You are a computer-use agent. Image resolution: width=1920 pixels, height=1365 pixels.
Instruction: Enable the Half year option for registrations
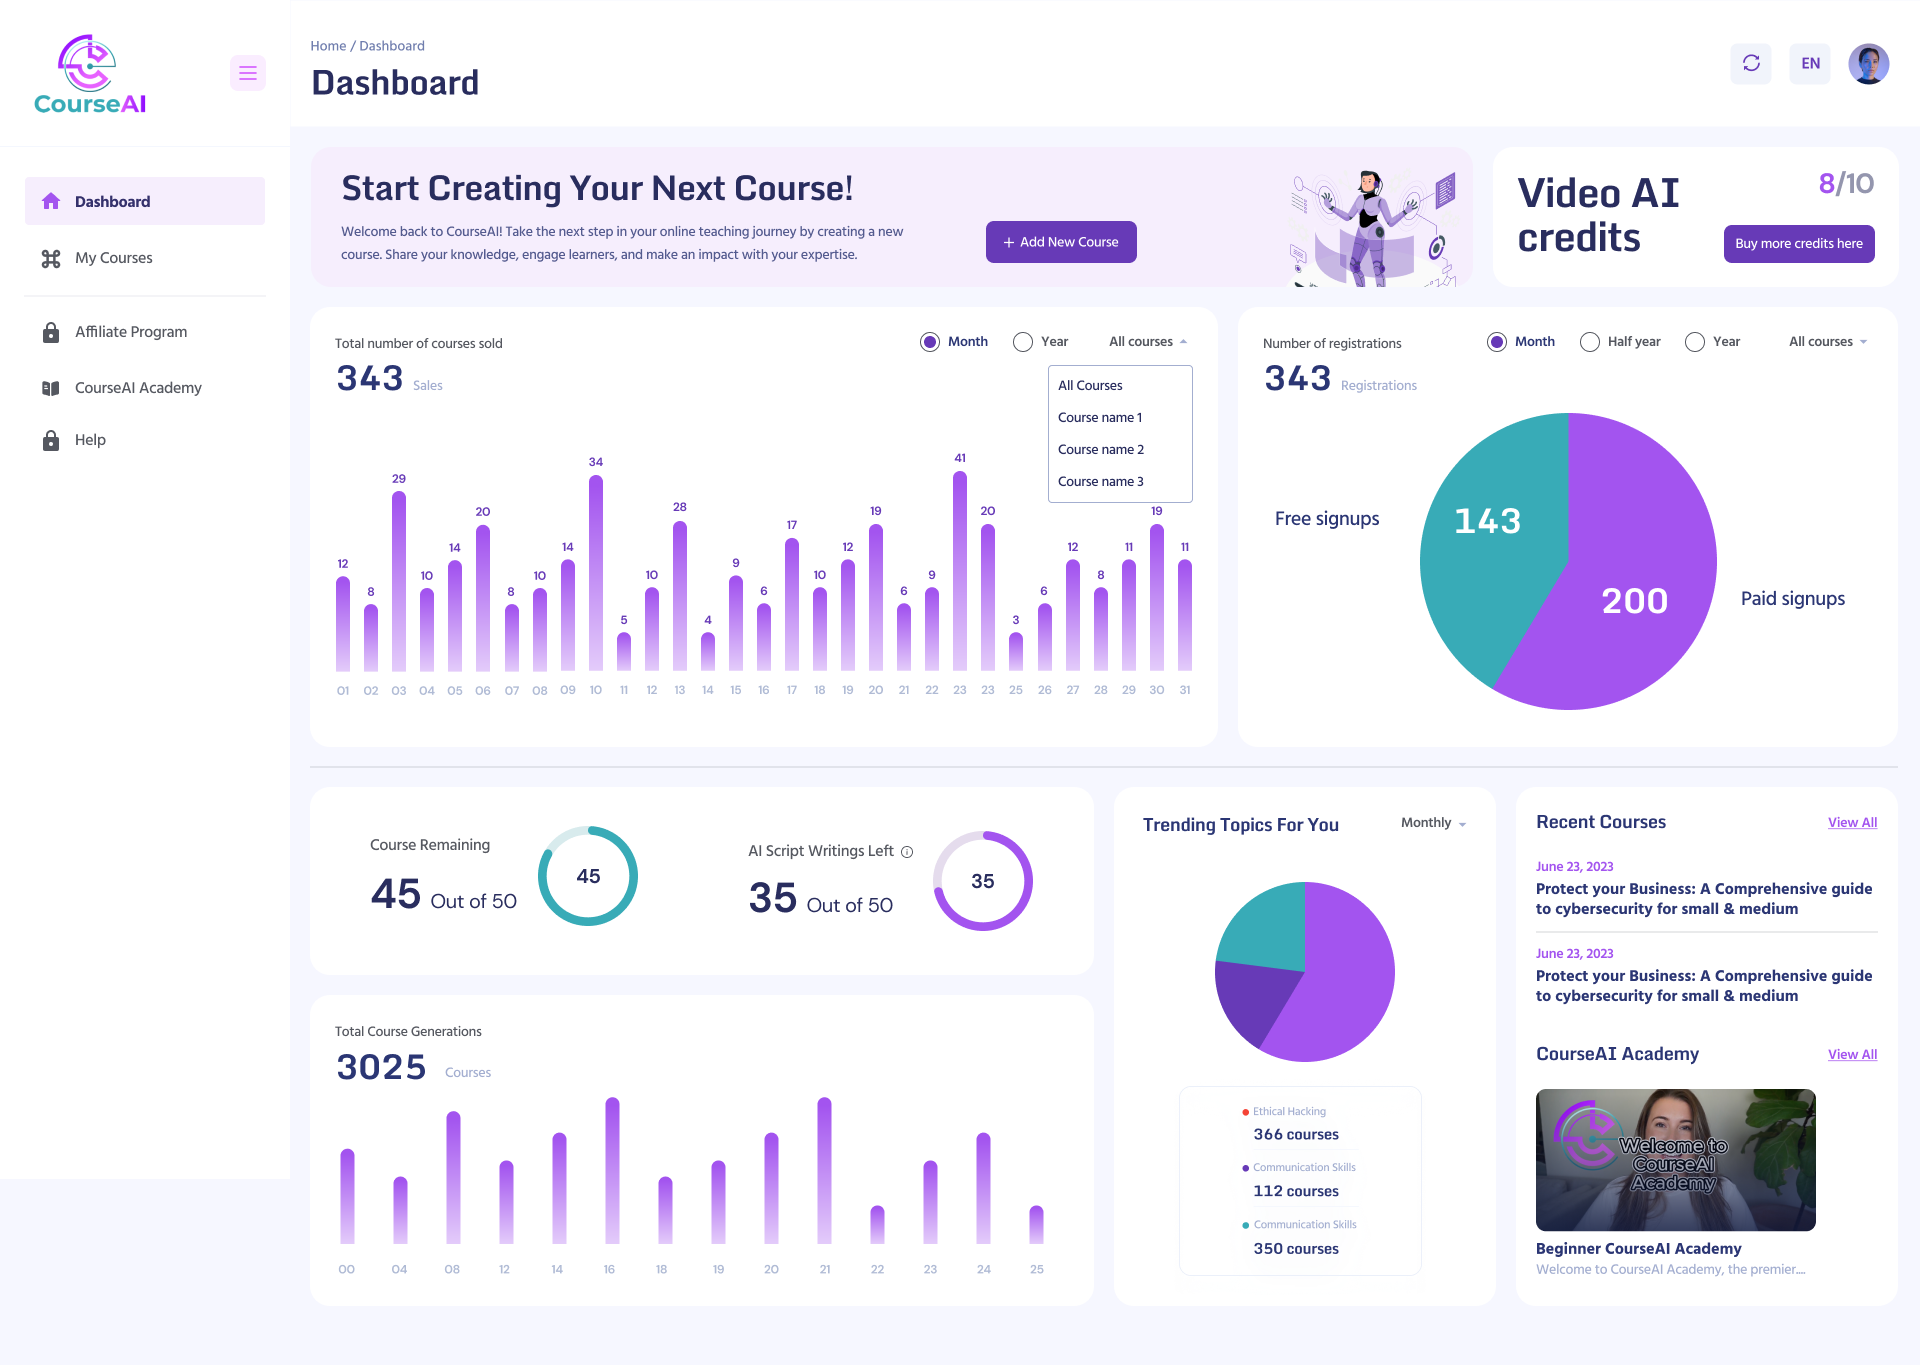click(x=1589, y=341)
